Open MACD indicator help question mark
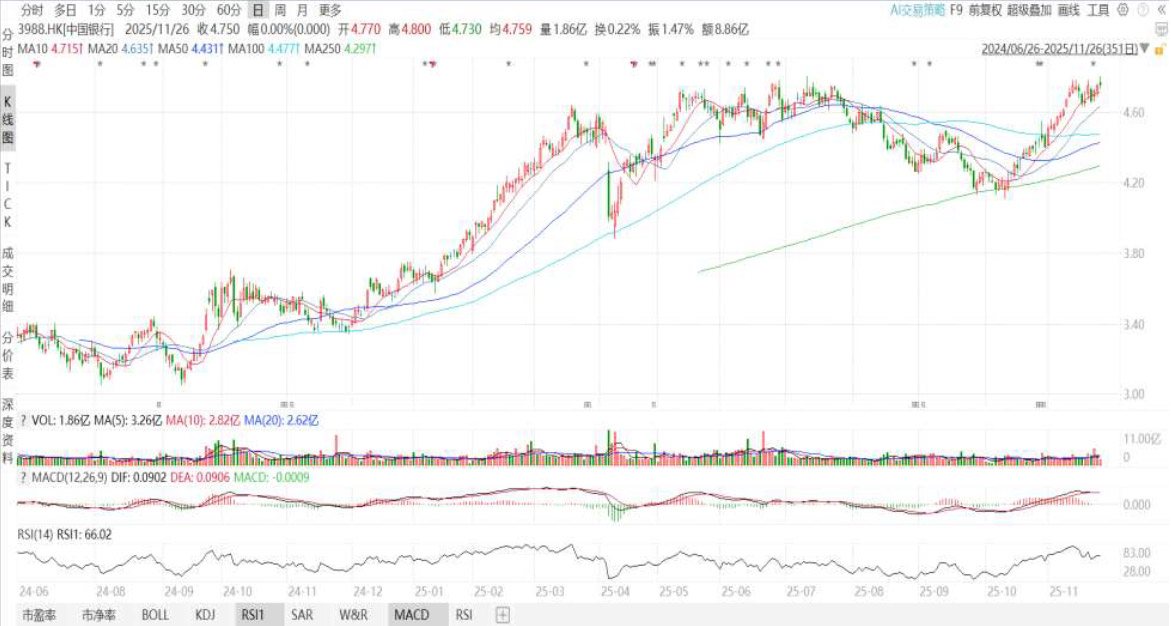The height and width of the screenshot is (626, 1171). (23, 477)
